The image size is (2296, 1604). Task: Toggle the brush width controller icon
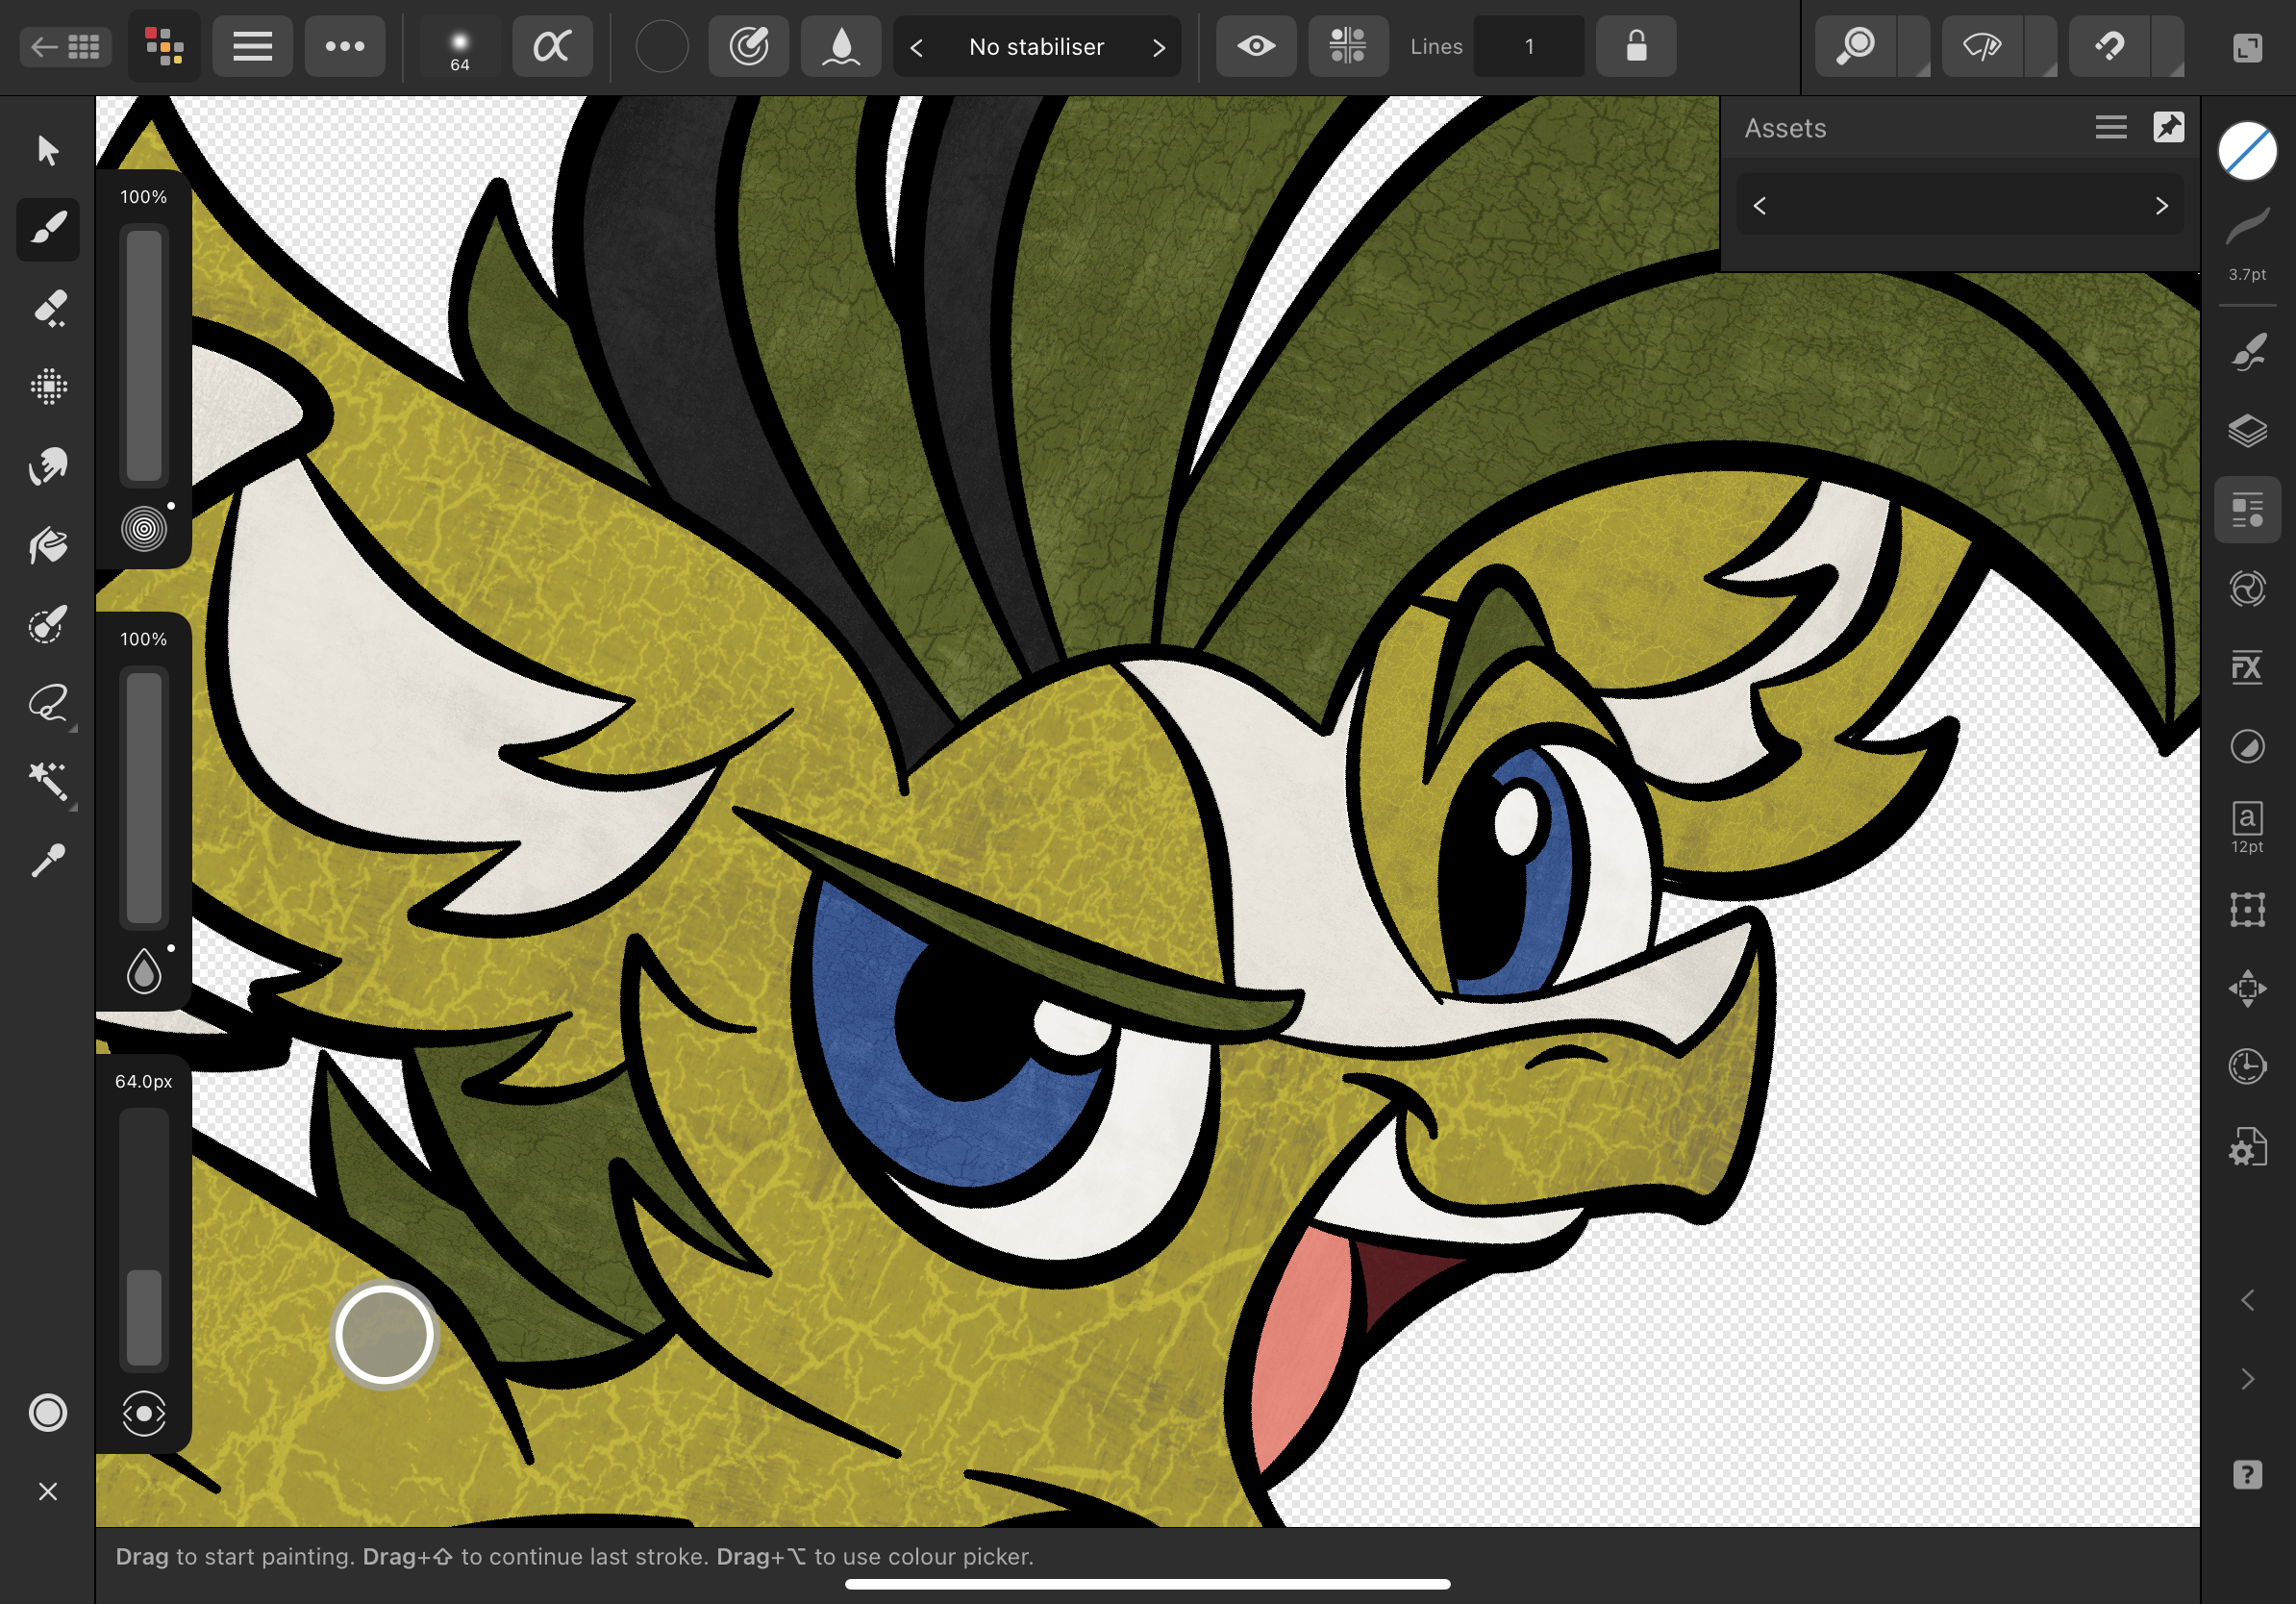(x=144, y=1414)
